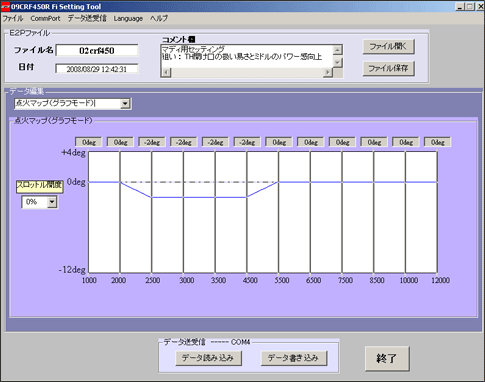Click the 終了 exit button
Screen dimensions: 485x382
(387, 359)
